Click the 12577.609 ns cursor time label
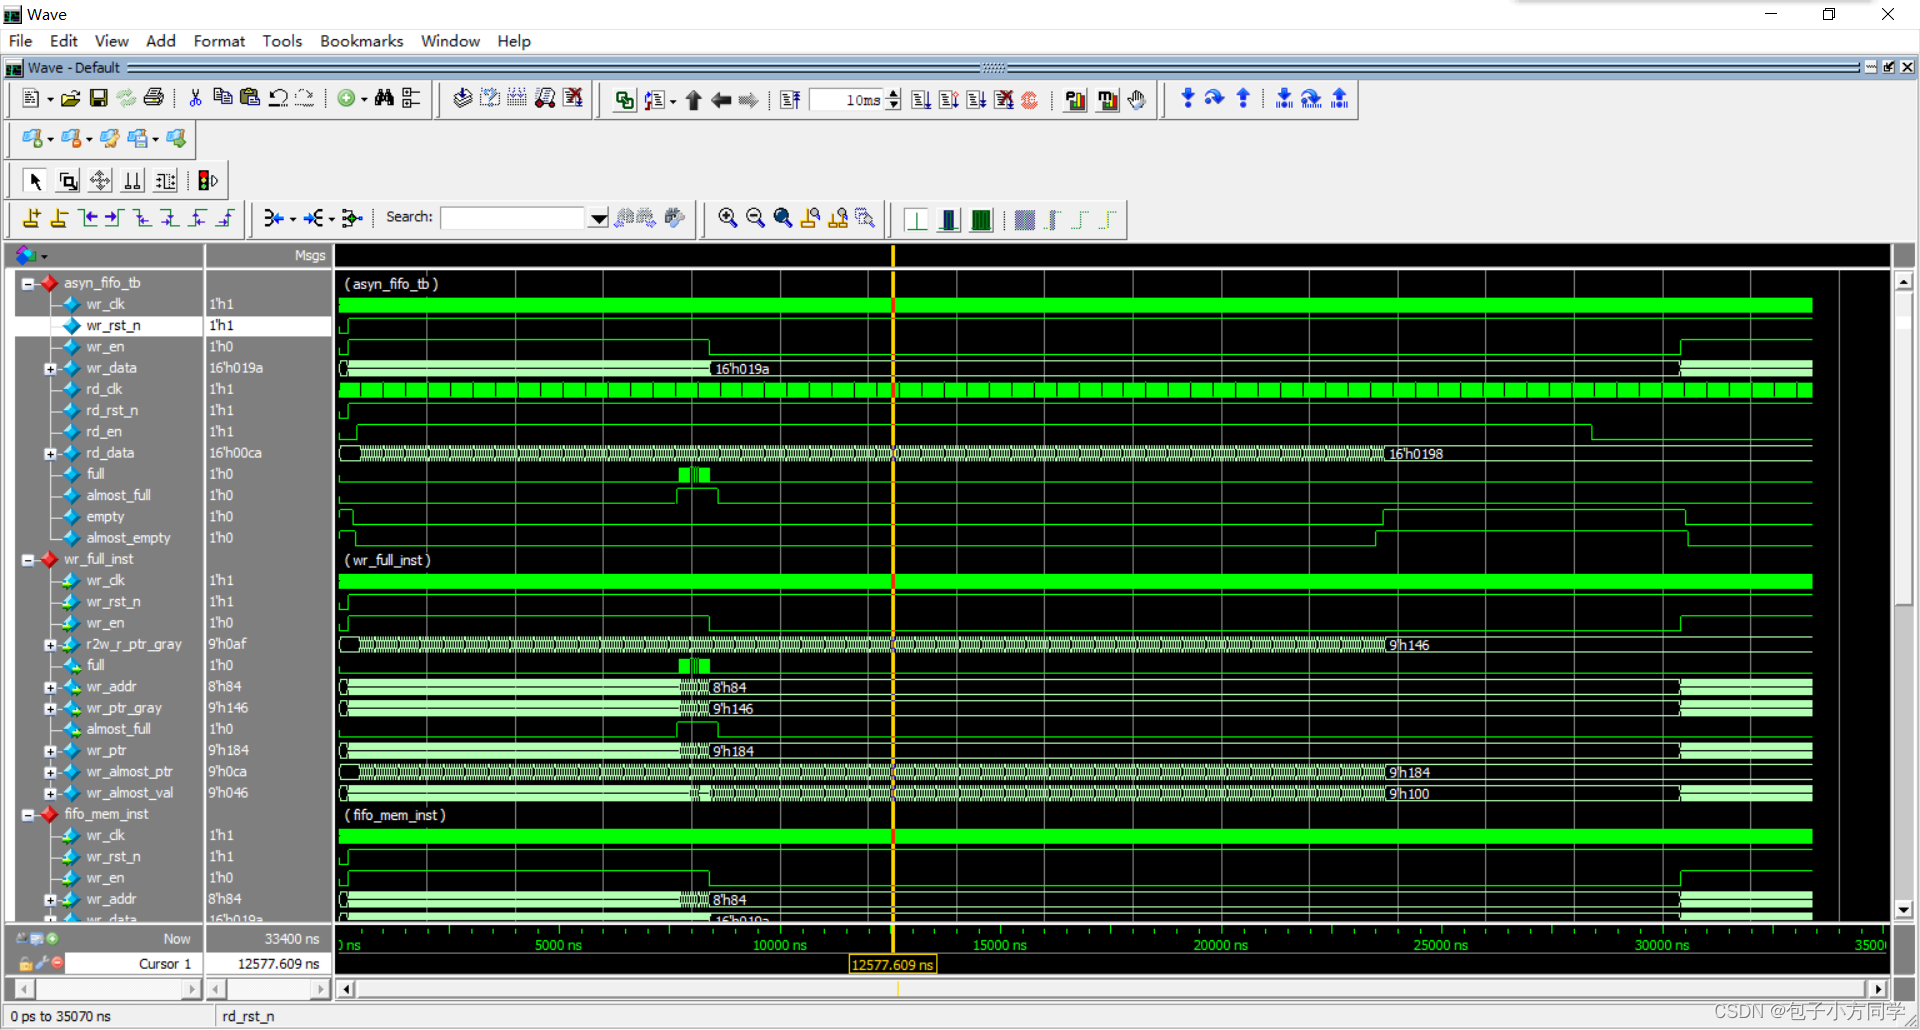 coord(893,965)
